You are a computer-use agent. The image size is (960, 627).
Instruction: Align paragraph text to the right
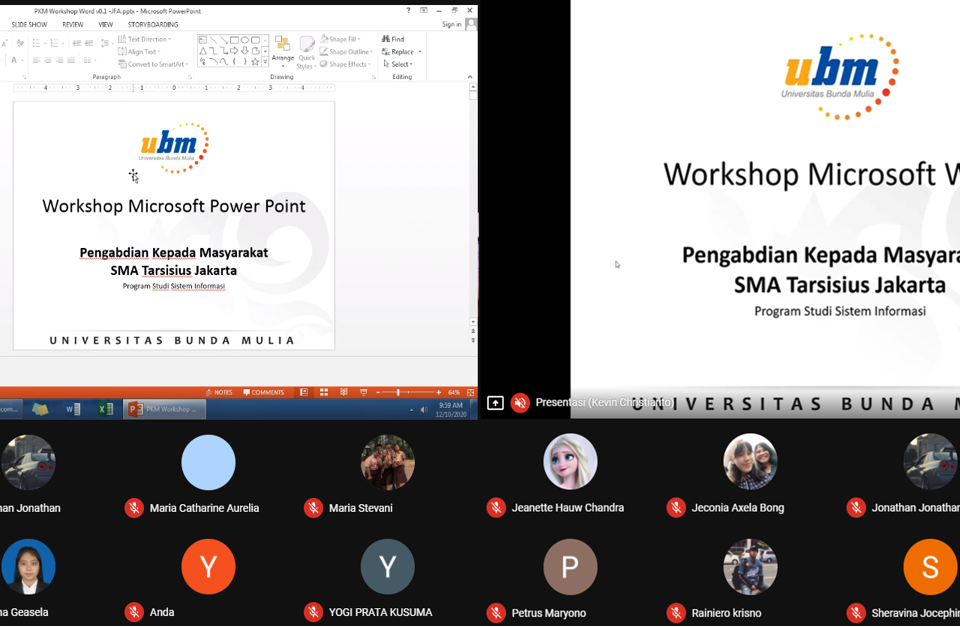coord(59,60)
